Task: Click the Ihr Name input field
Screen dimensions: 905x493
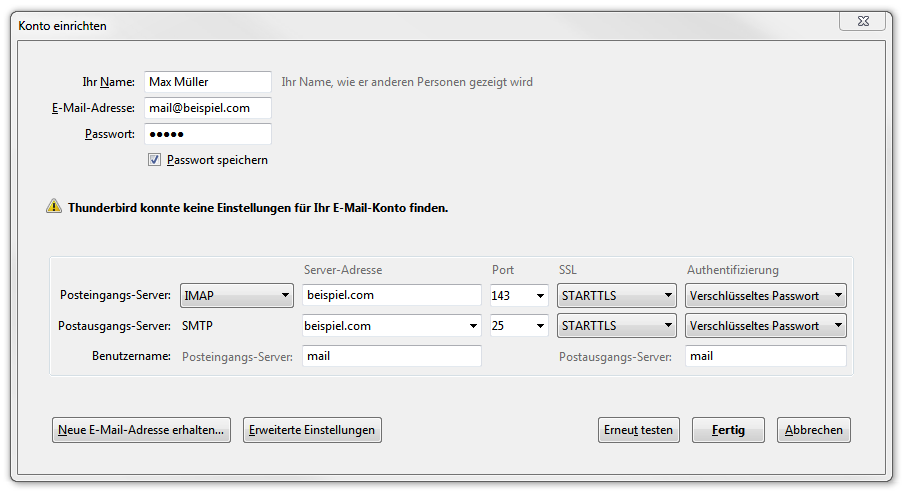Action: click(x=207, y=82)
